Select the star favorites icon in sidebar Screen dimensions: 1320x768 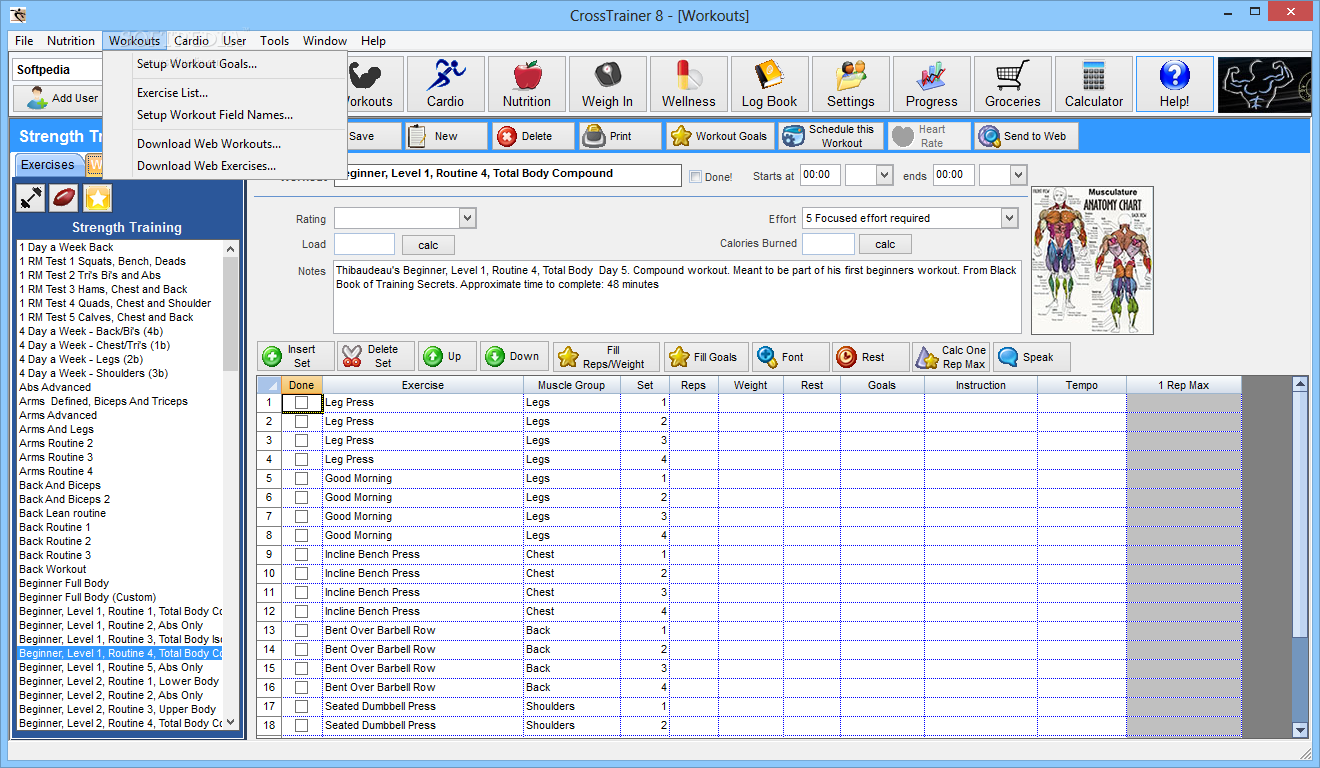pyautogui.click(x=97, y=198)
